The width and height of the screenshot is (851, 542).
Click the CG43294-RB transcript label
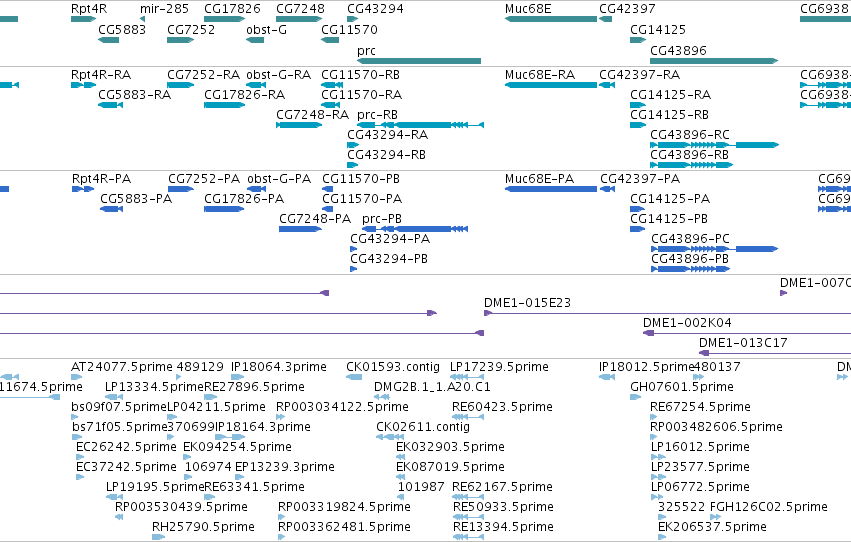pos(386,155)
